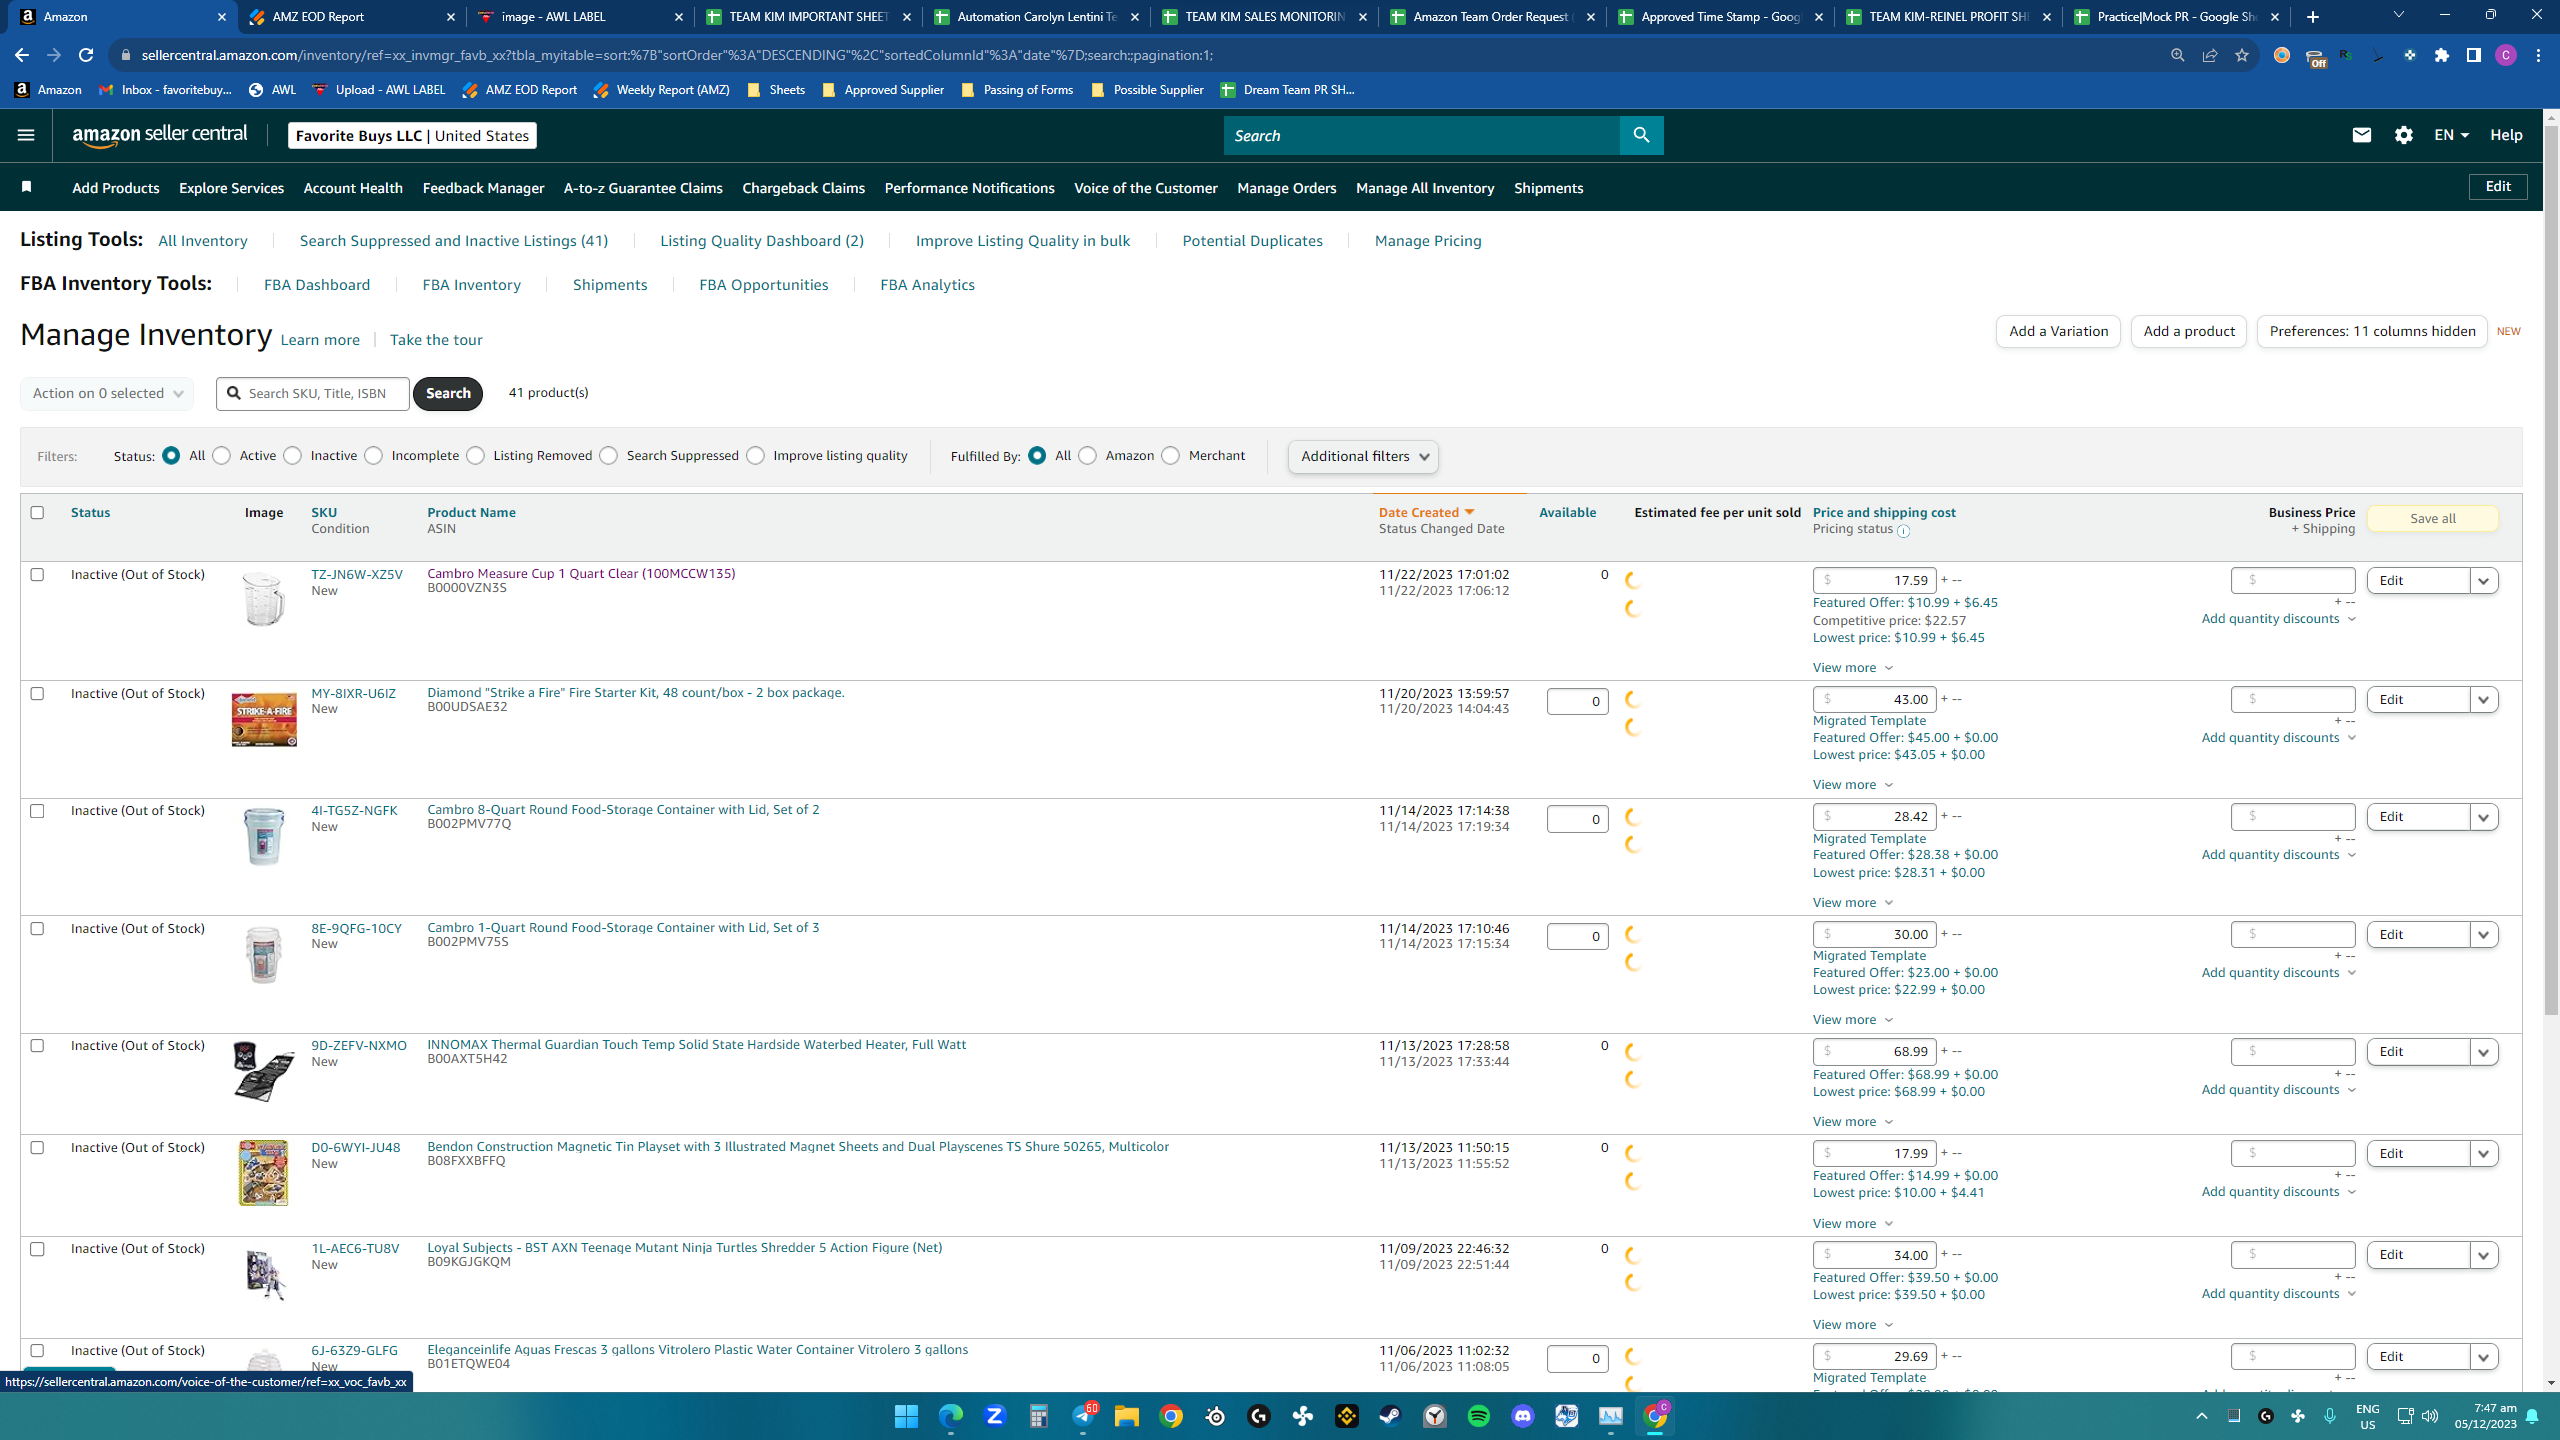
Task: Bookmark this page with the star icon
Action: [x=2241, y=55]
